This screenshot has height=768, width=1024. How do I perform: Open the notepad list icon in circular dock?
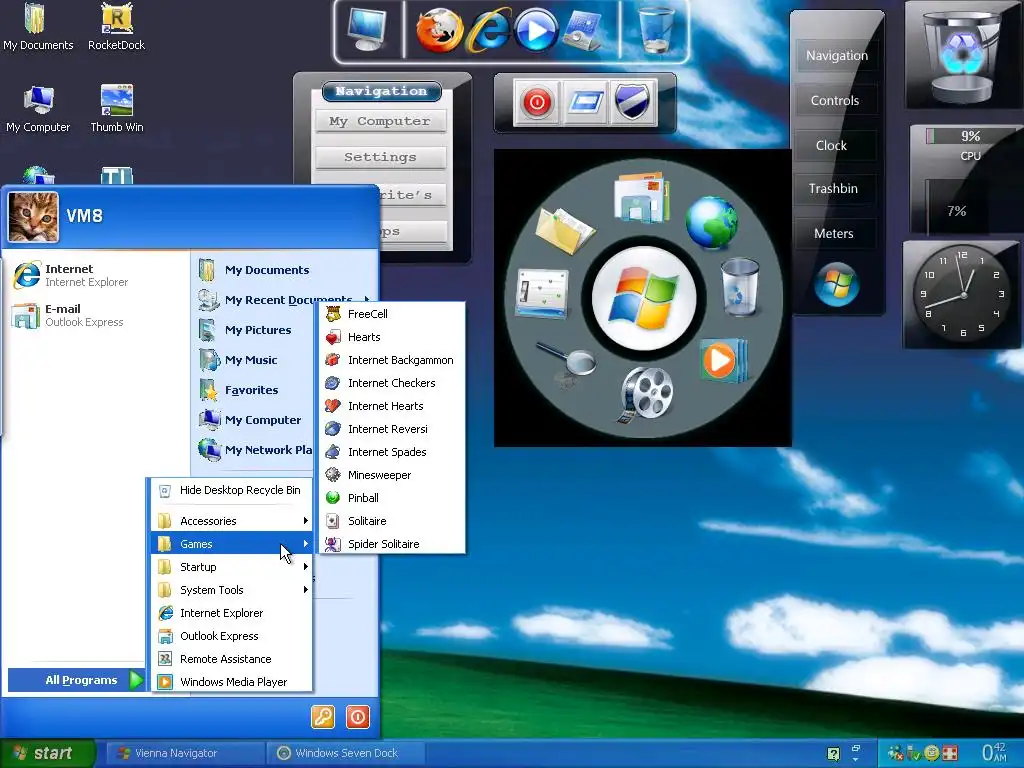pos(542,293)
